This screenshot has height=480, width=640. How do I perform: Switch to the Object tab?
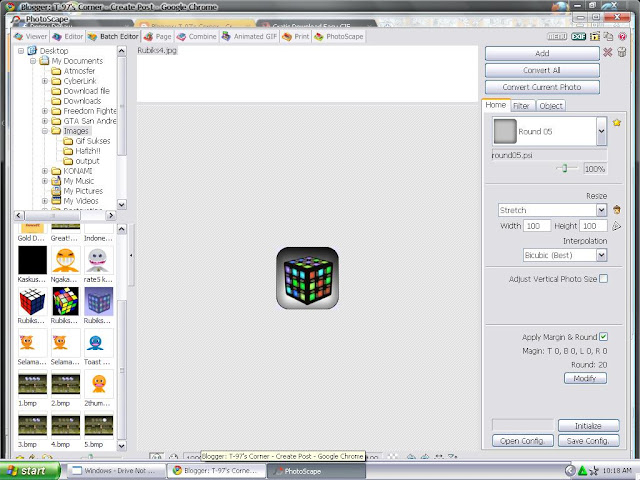pyautogui.click(x=551, y=106)
